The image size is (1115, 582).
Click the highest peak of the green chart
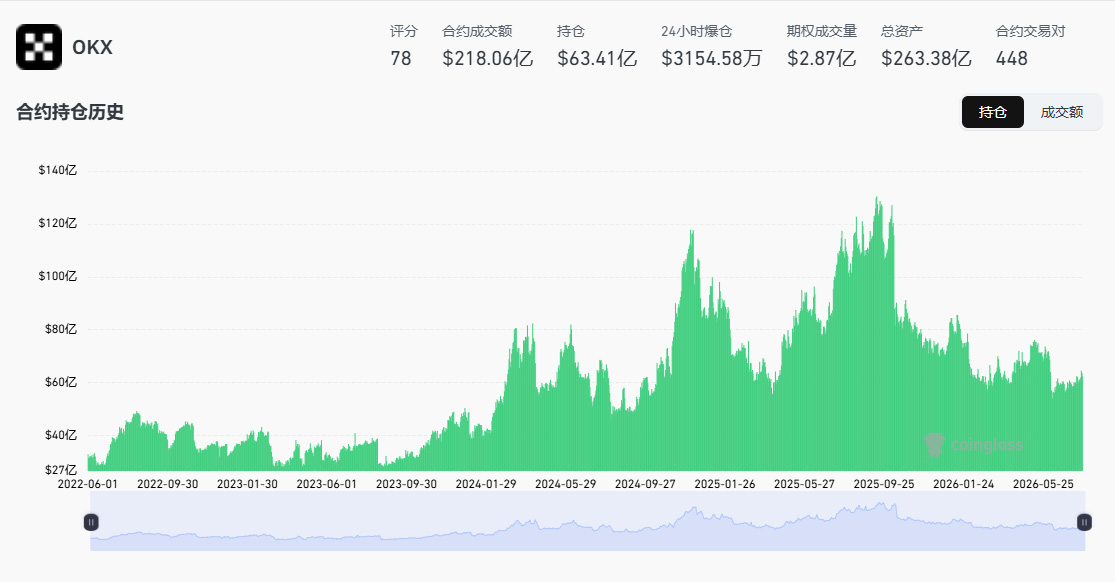click(877, 199)
